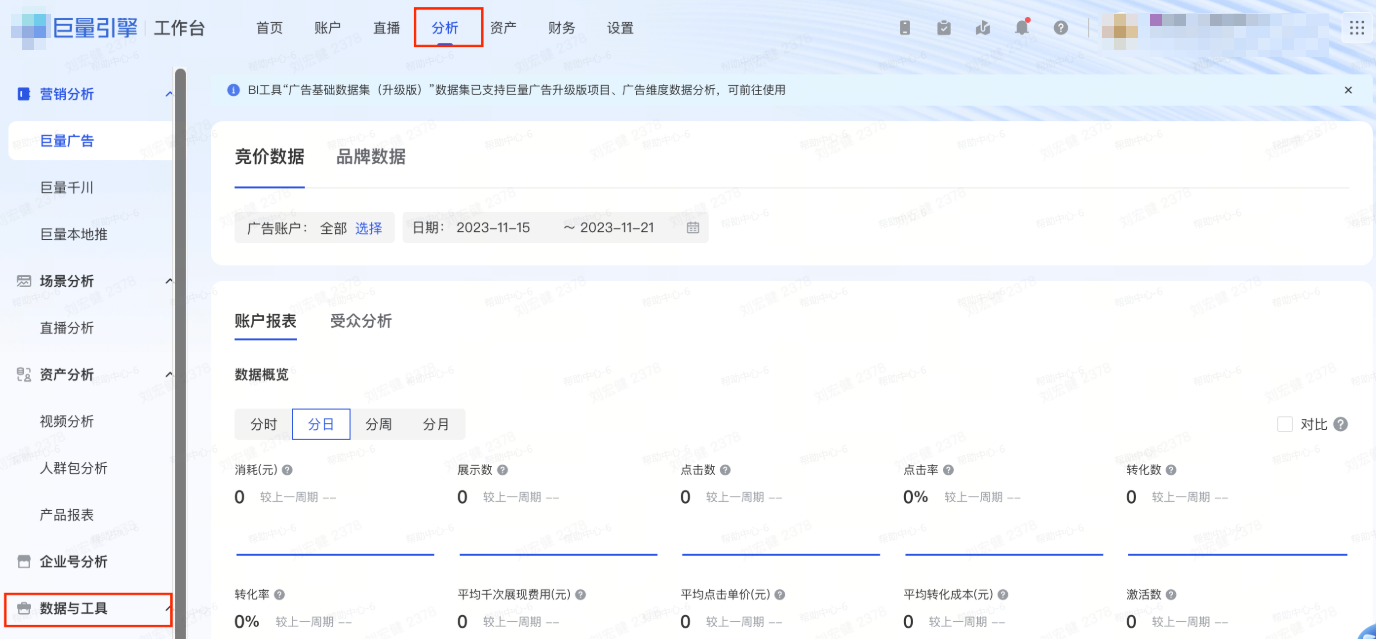Click the 营销分析 section icon
This screenshot has width=1376, height=639.
tap(23, 94)
